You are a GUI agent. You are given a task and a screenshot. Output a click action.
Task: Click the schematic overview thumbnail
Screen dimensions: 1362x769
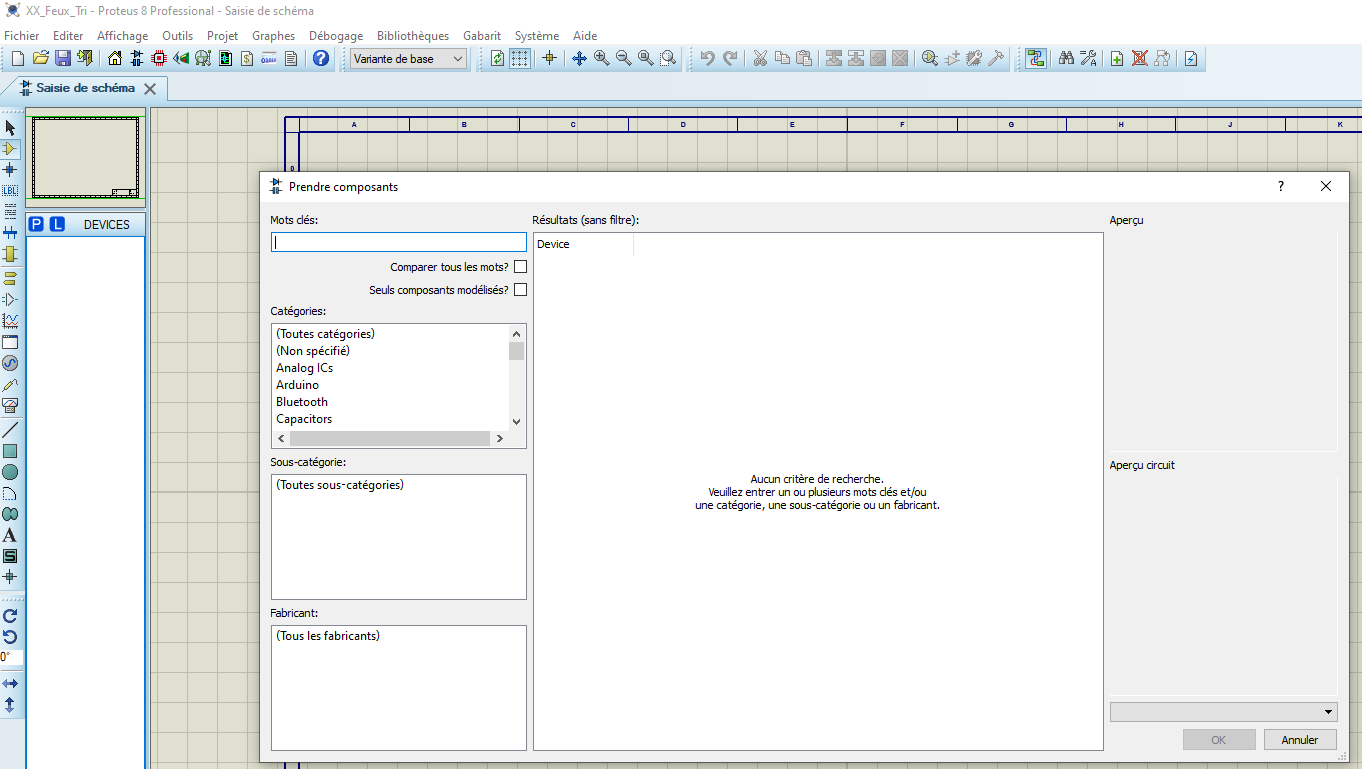coord(86,158)
